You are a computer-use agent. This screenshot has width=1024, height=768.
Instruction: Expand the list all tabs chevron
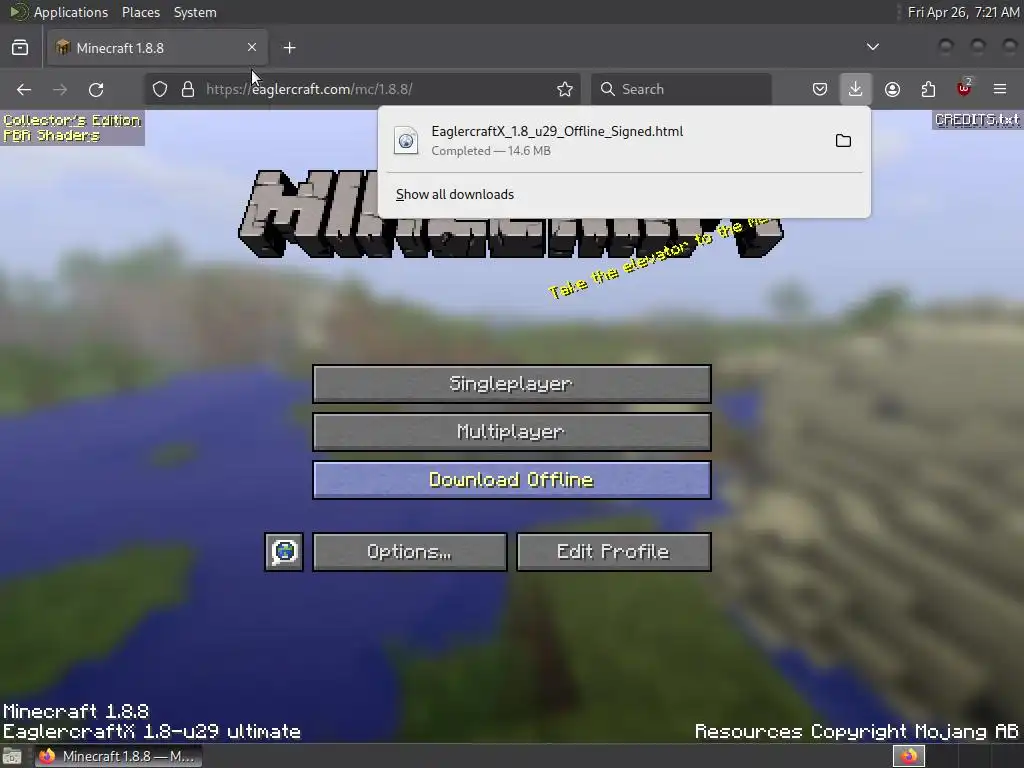coord(872,47)
